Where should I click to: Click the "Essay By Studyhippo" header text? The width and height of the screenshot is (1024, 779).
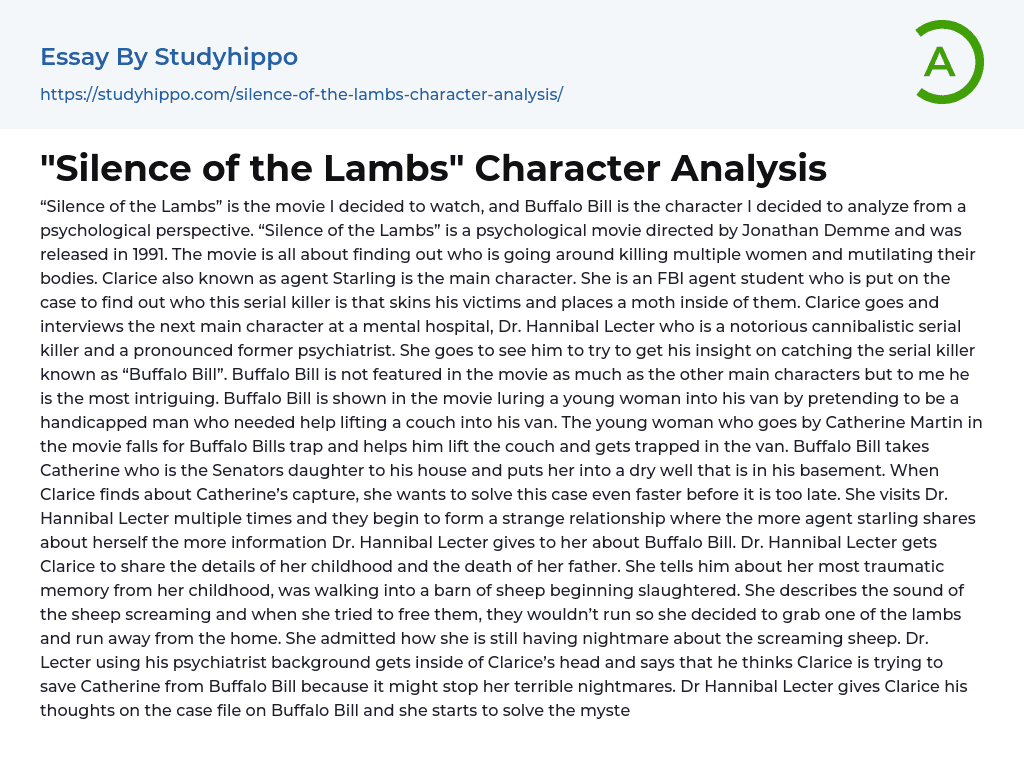tap(169, 57)
